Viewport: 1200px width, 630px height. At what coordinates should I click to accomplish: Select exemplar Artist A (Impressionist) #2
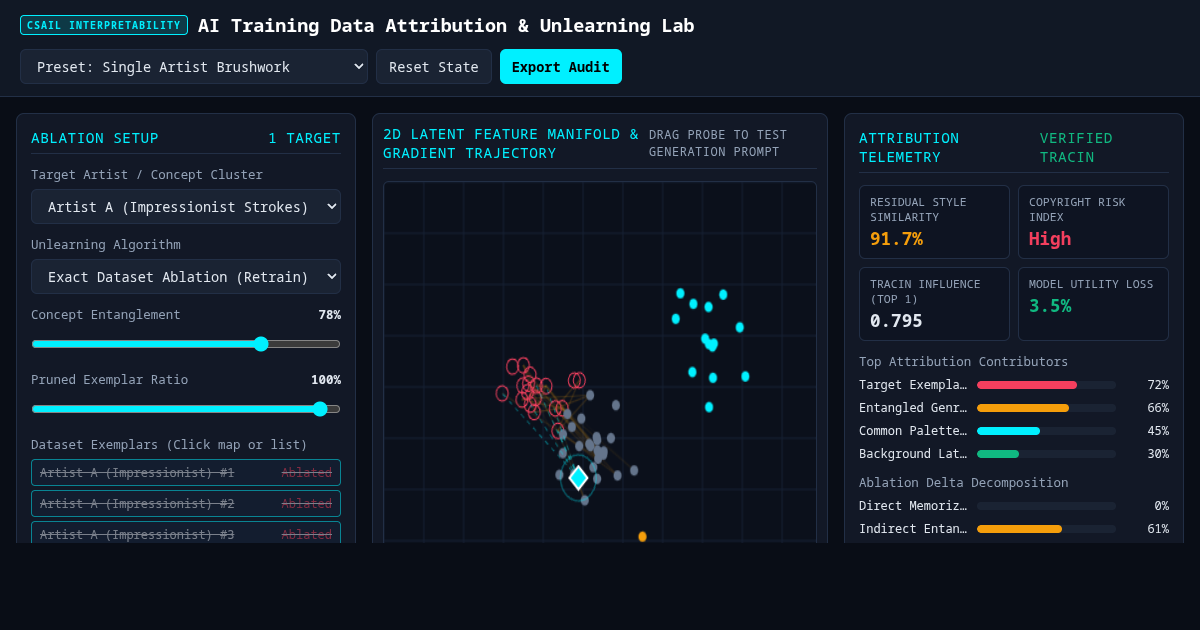[x=186, y=504]
